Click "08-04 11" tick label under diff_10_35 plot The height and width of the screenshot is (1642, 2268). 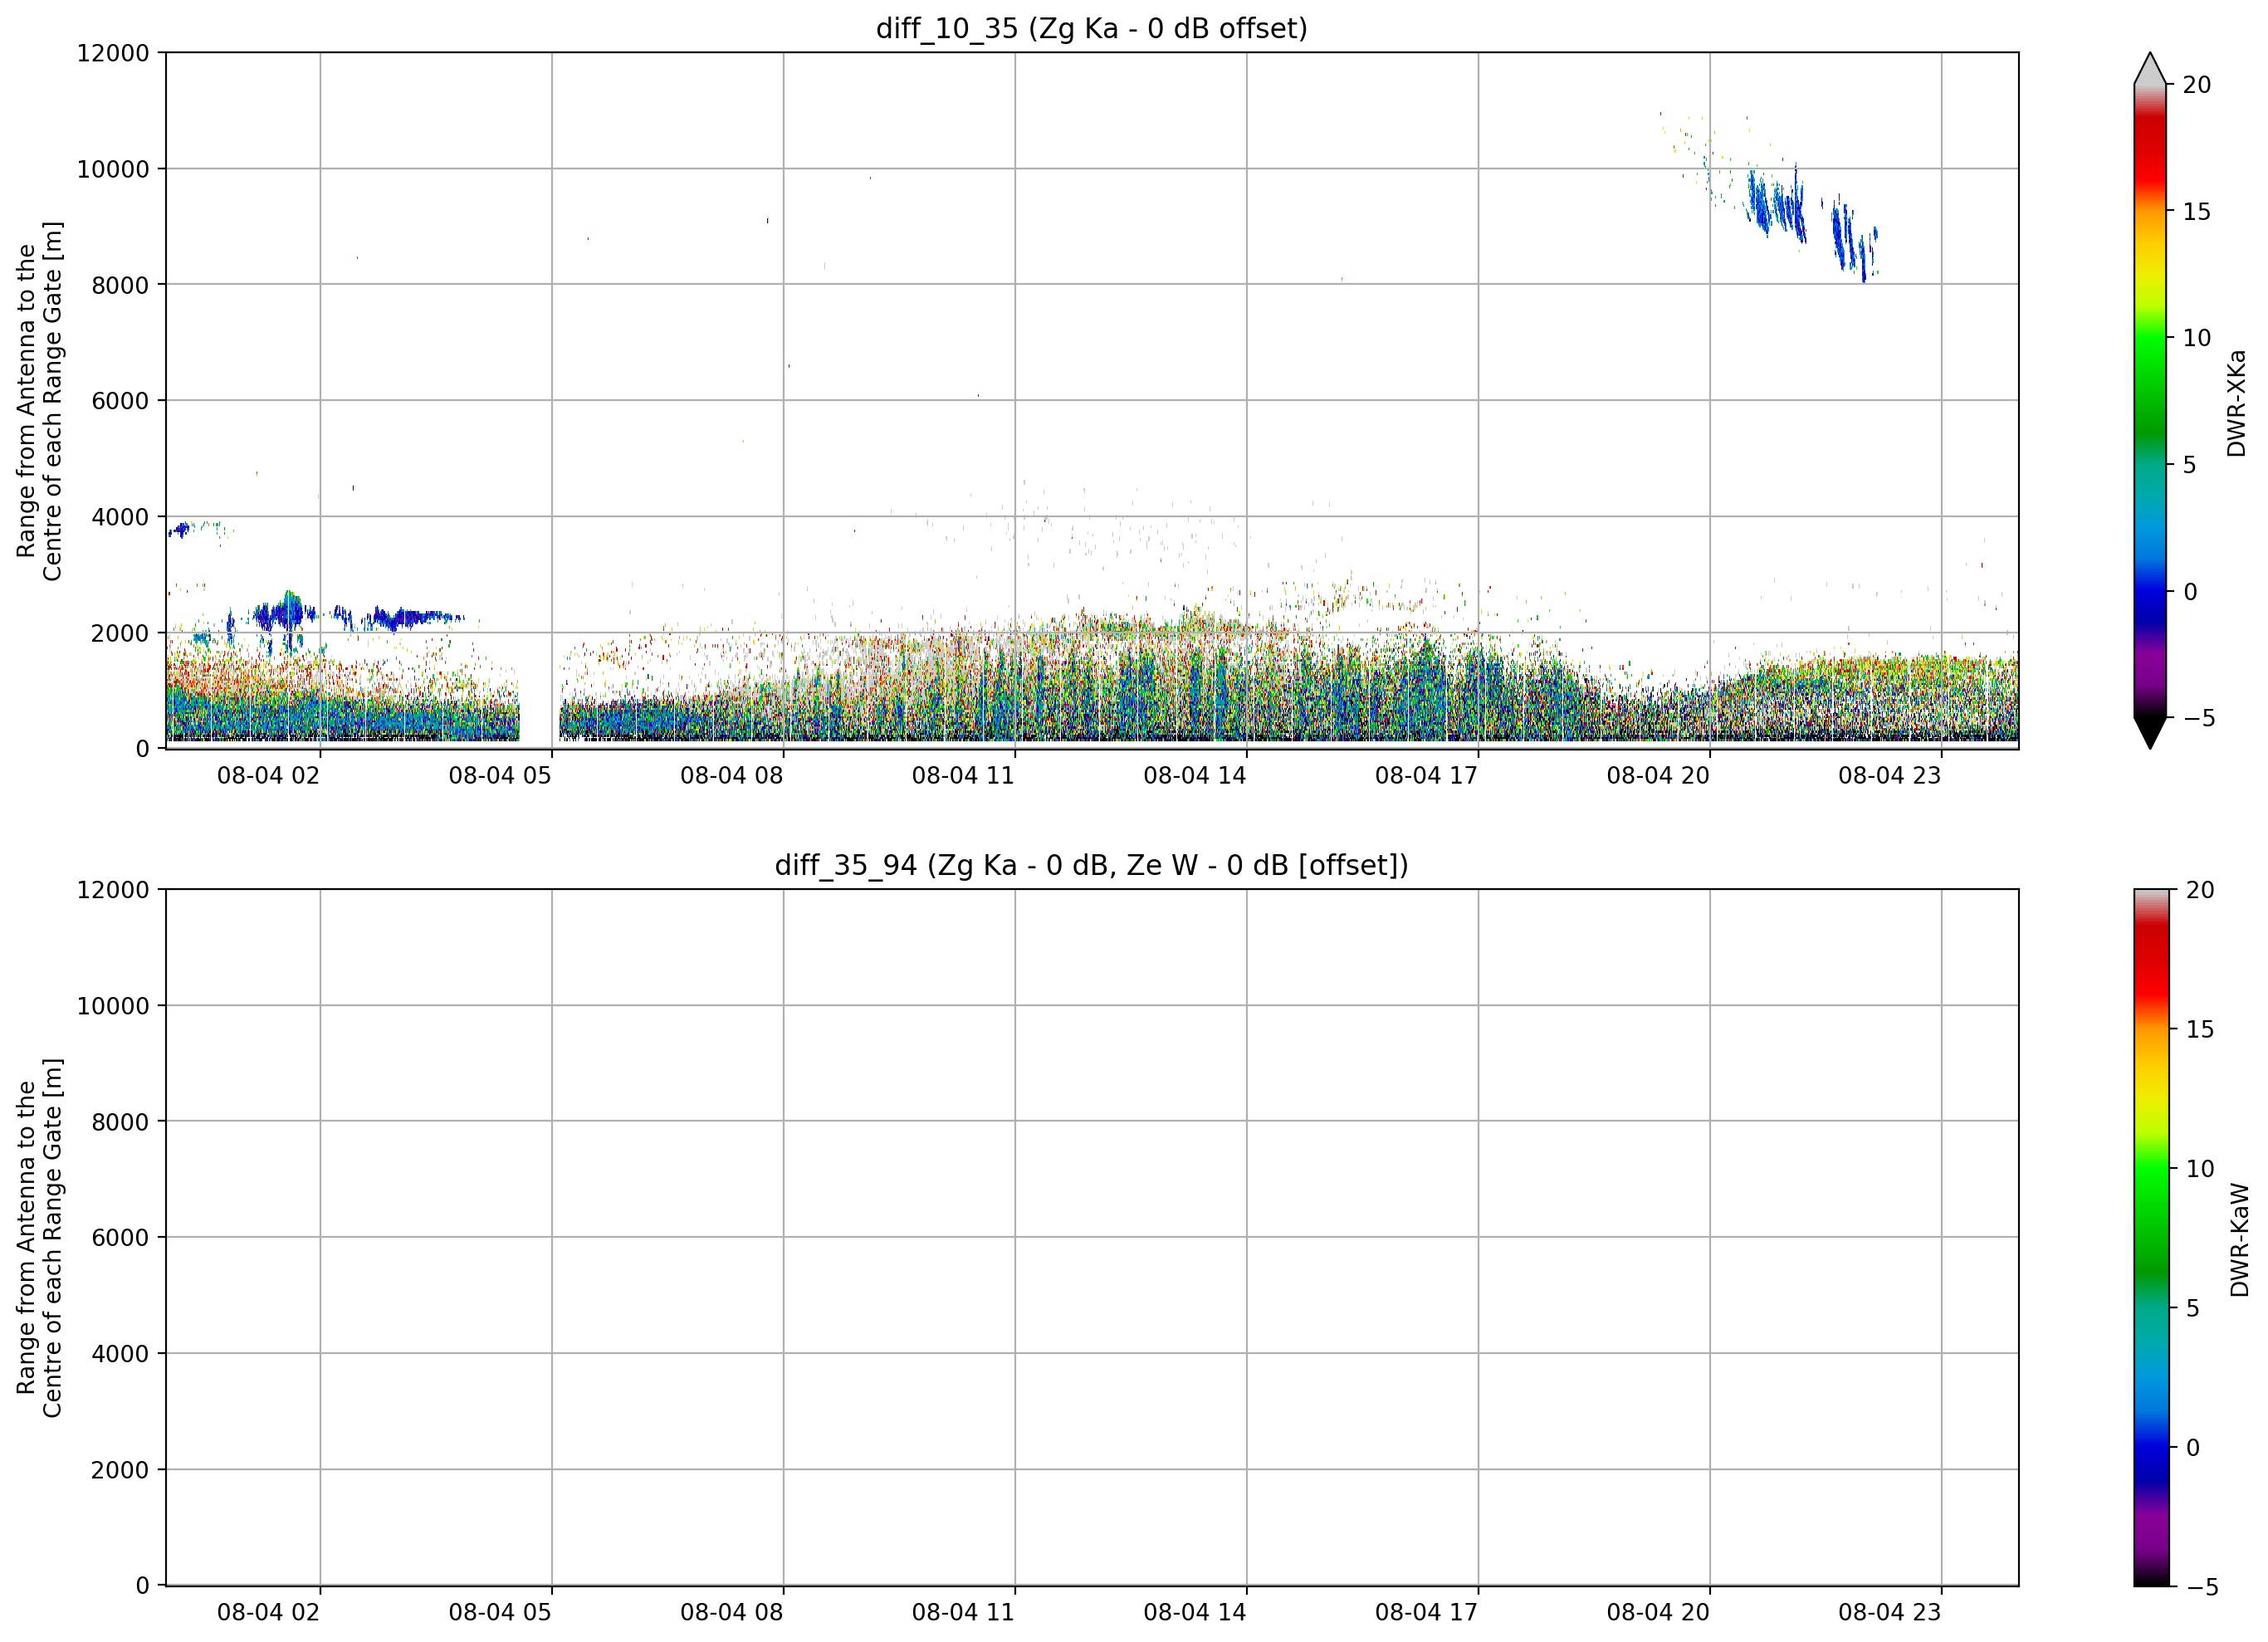coord(963,776)
